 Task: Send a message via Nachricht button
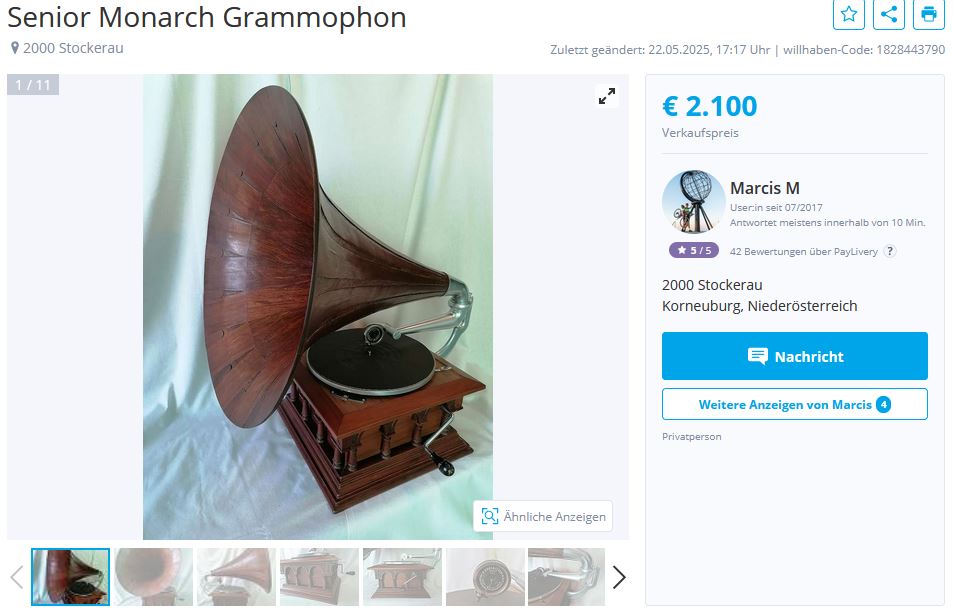[x=794, y=356]
